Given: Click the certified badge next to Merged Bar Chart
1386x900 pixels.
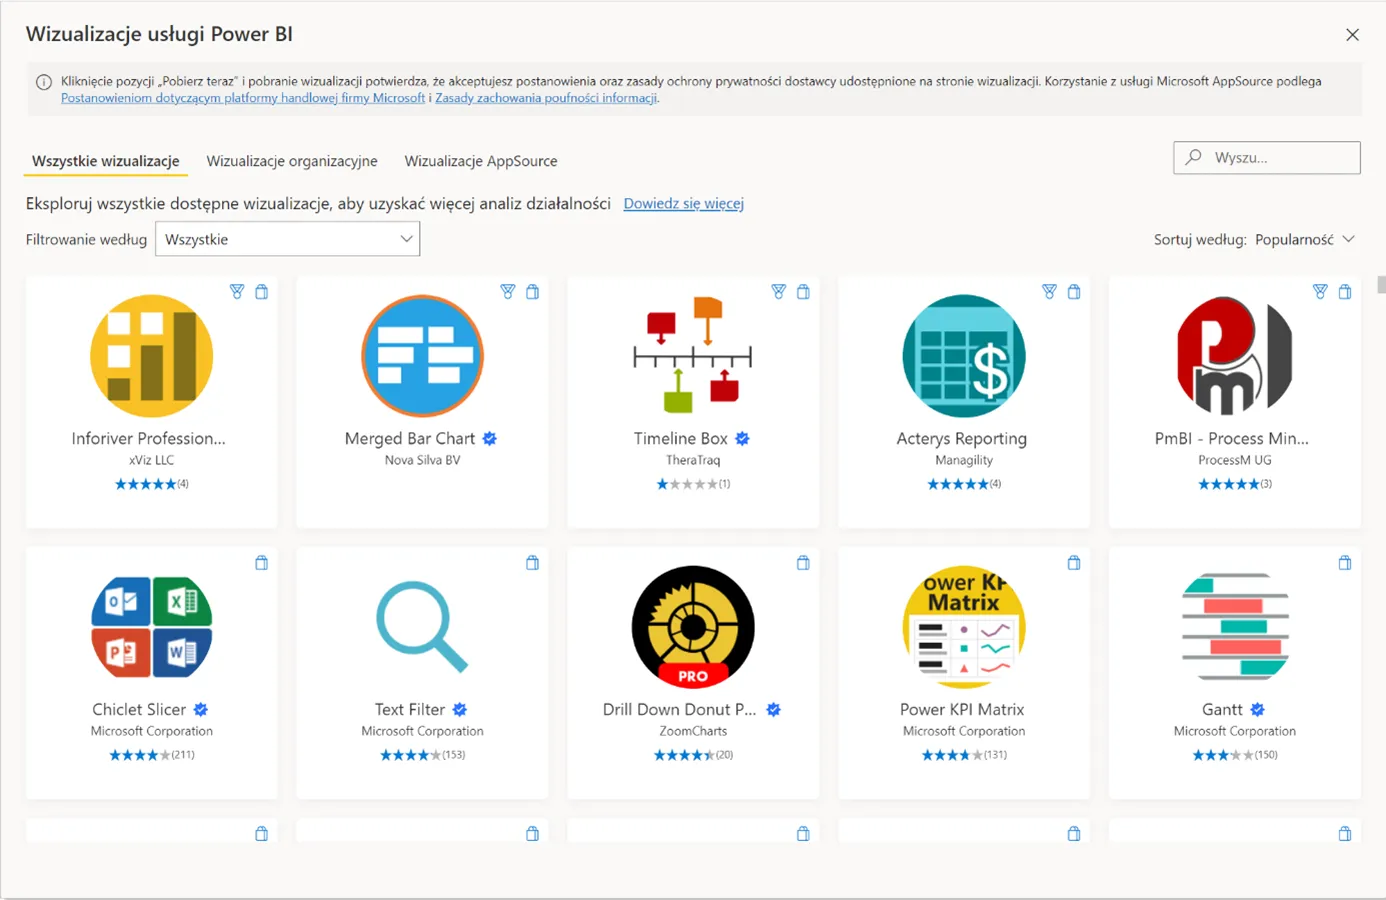Looking at the screenshot, I should pyautogui.click(x=490, y=438).
